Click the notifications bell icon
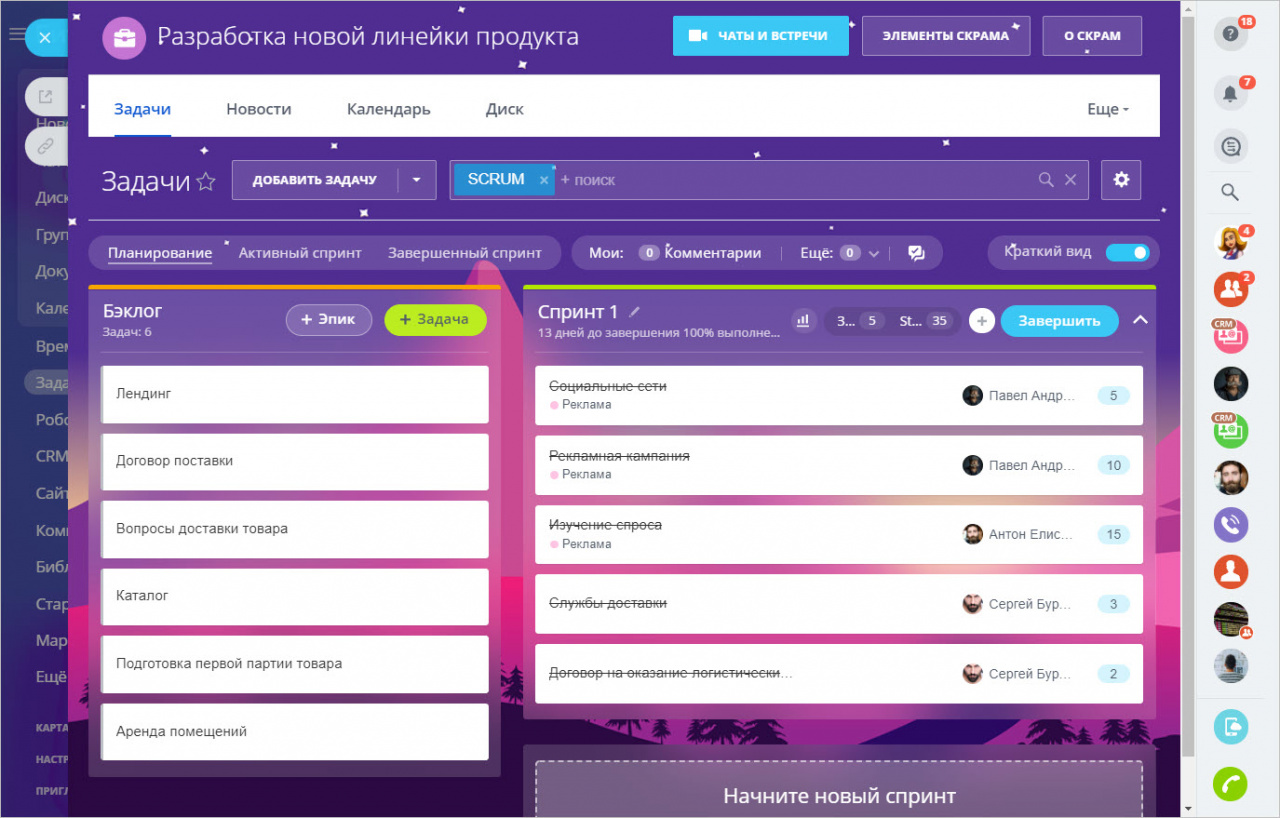 (1230, 94)
